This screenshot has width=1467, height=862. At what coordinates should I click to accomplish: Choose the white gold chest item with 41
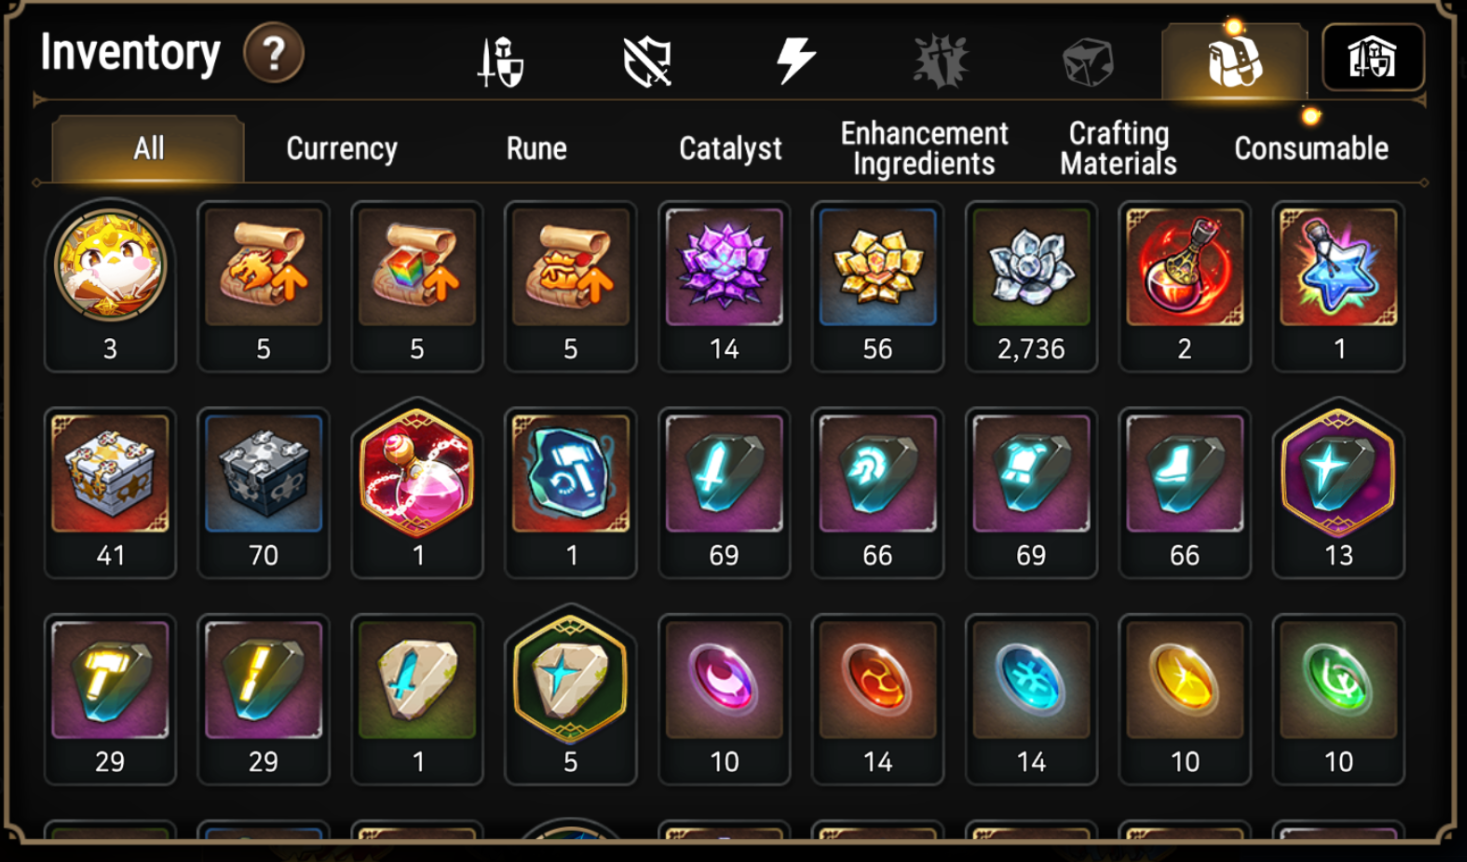(x=110, y=493)
